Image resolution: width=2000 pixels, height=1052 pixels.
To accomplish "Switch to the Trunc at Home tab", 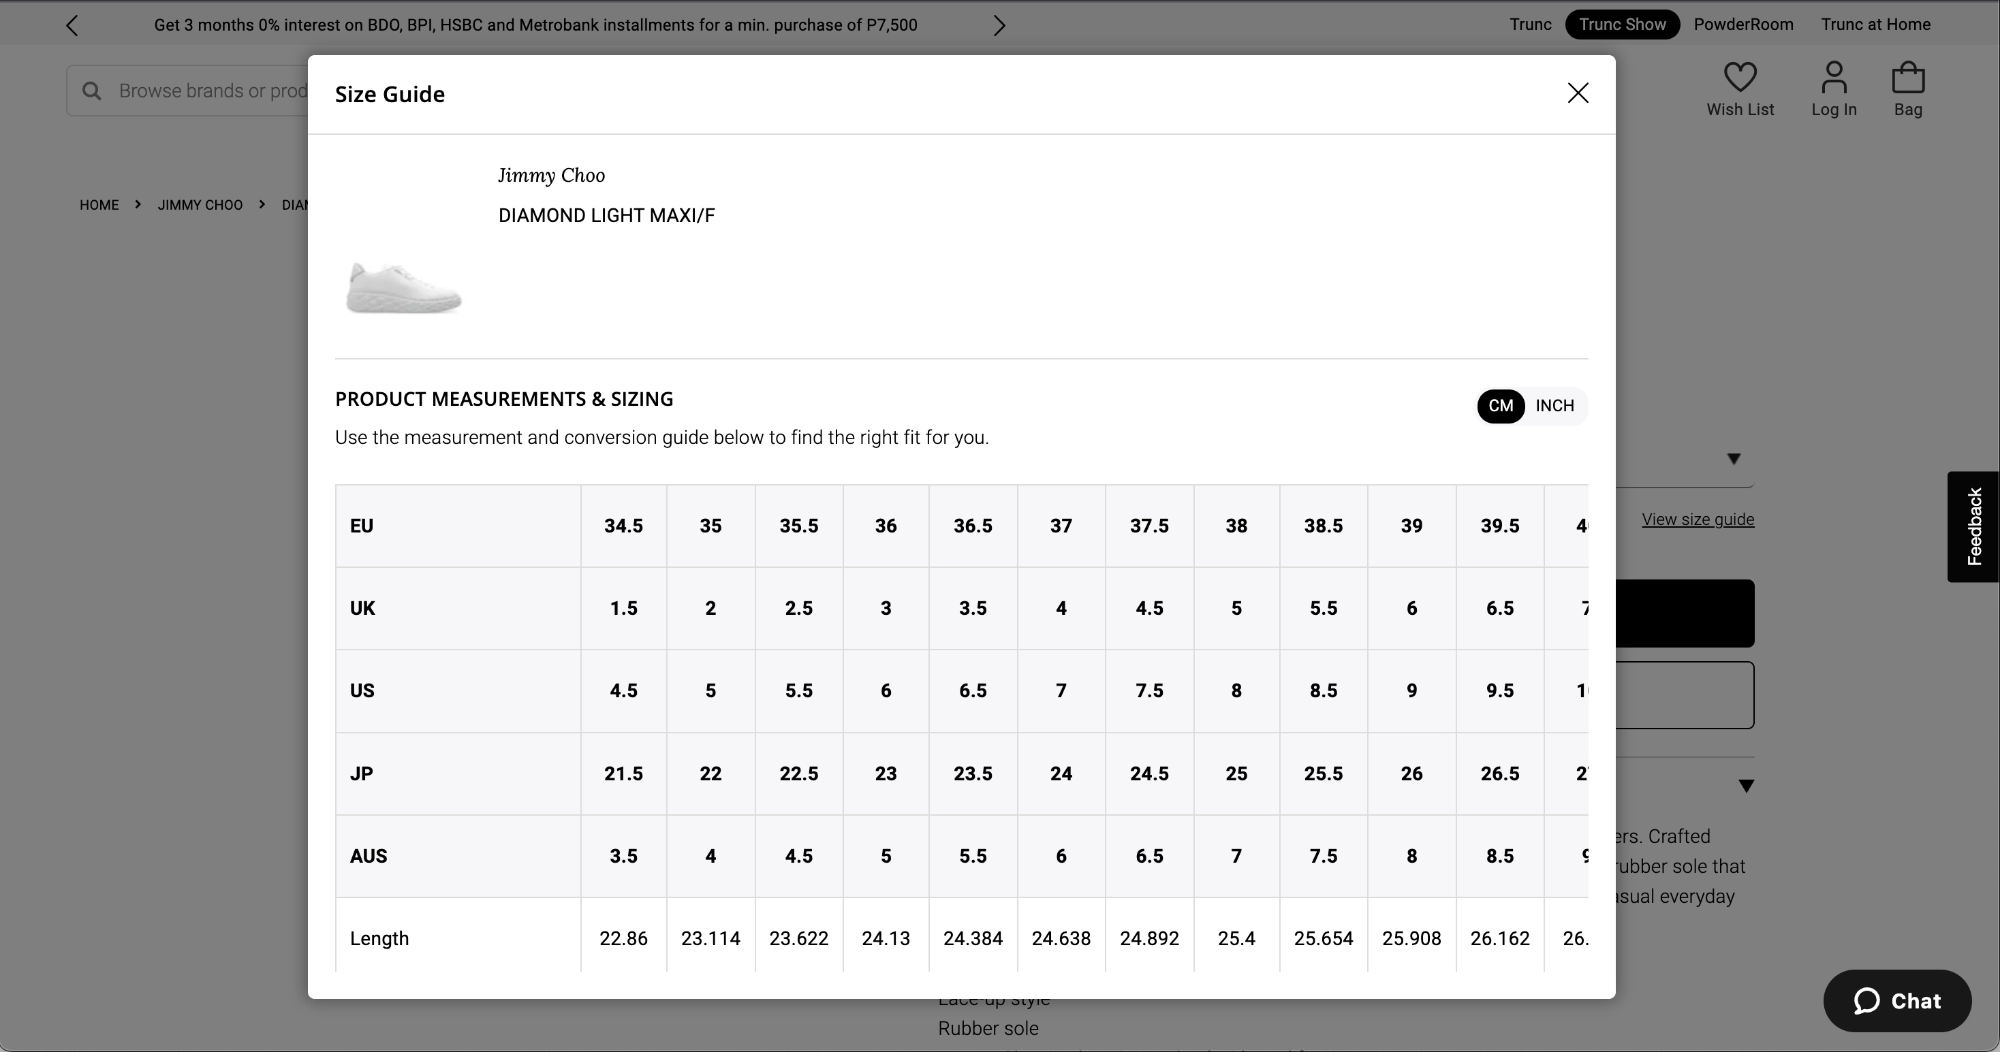I will click(x=1875, y=24).
